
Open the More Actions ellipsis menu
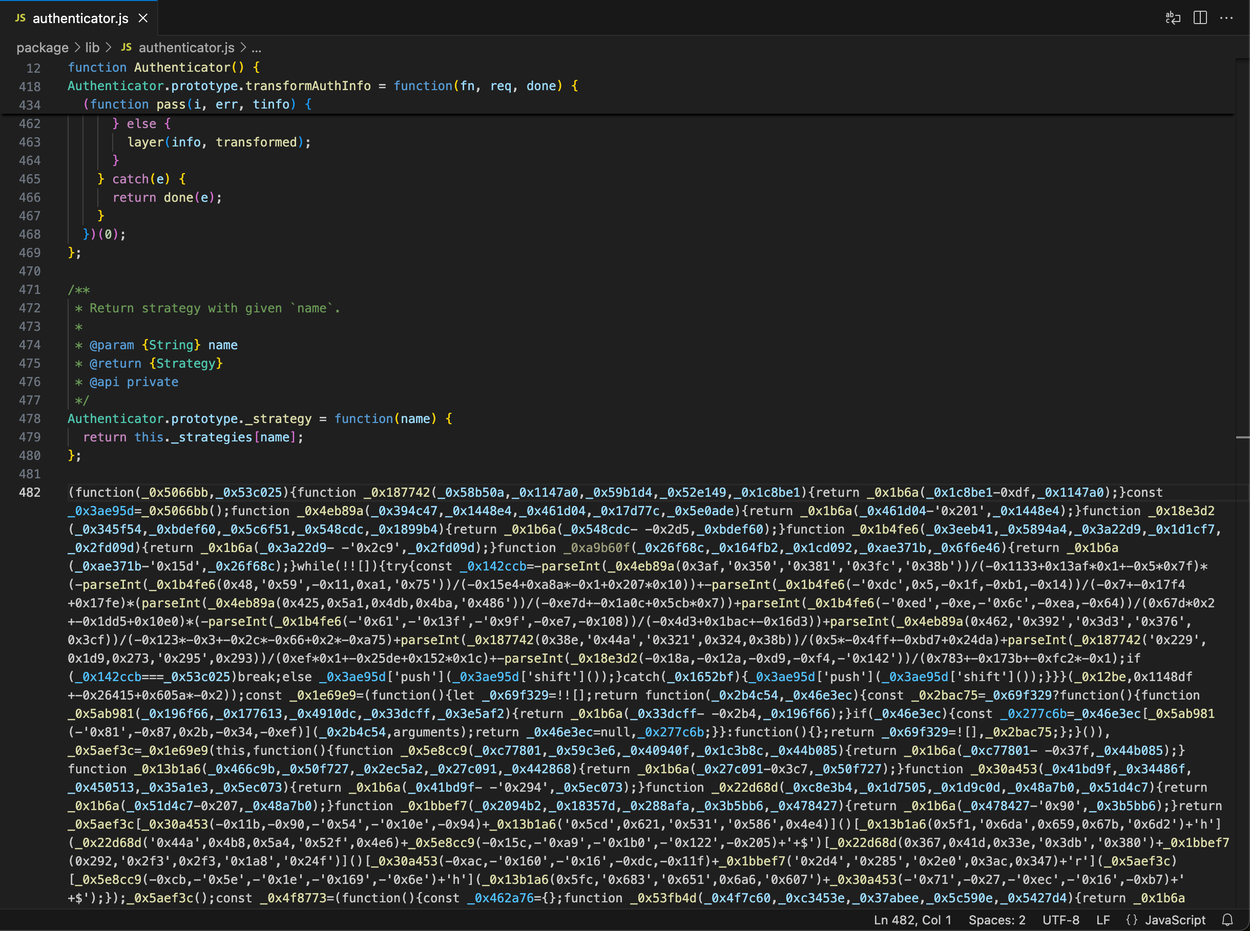[1226, 17]
